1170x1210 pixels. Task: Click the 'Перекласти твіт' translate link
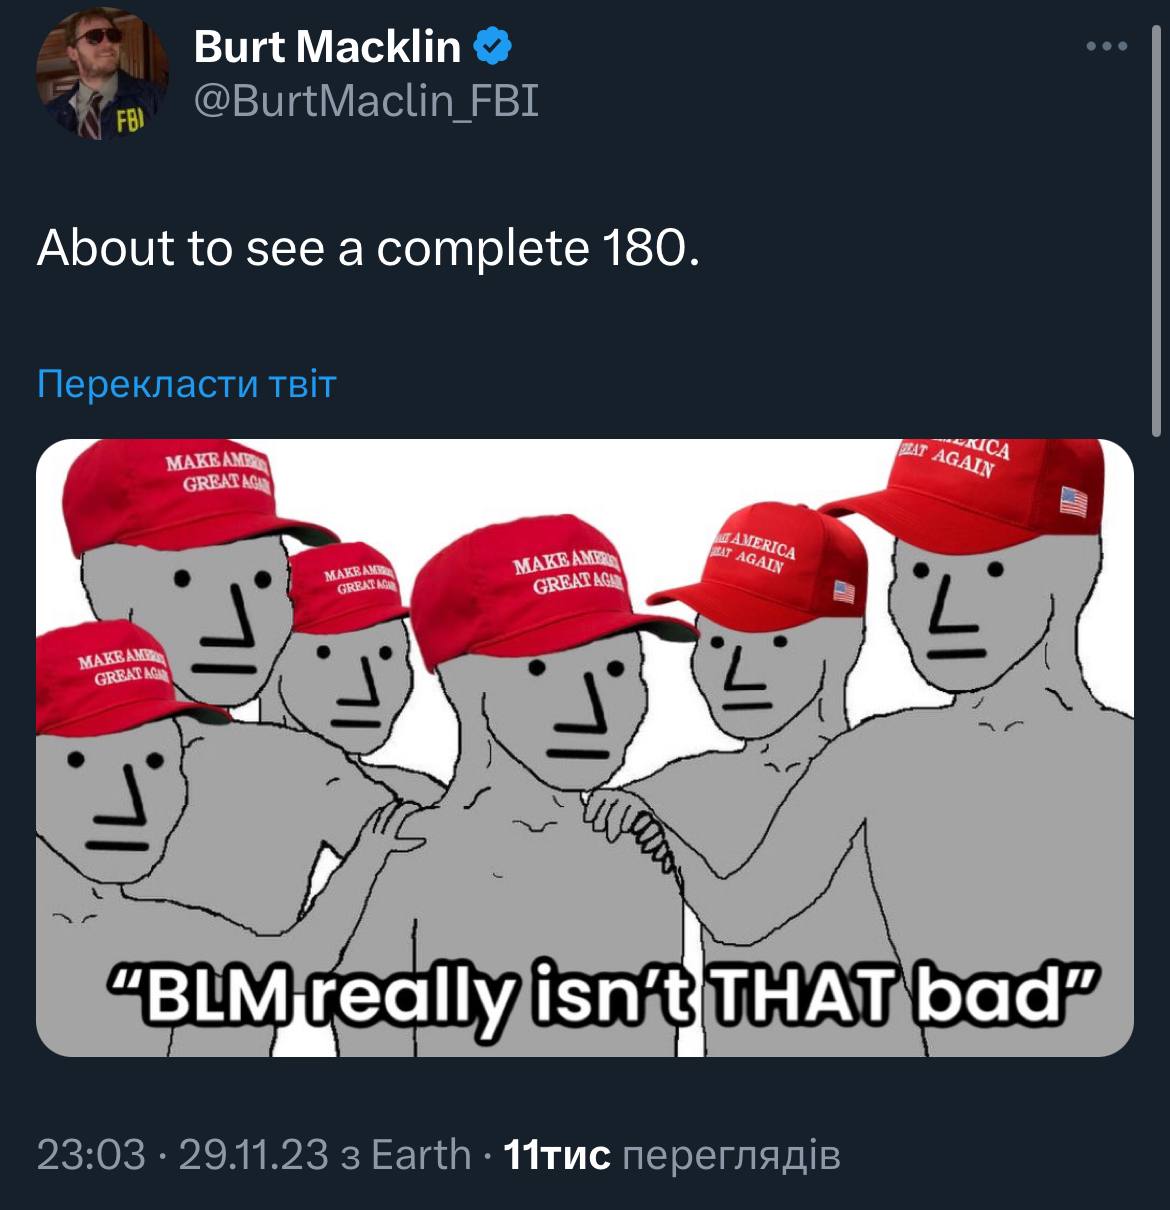pos(187,383)
